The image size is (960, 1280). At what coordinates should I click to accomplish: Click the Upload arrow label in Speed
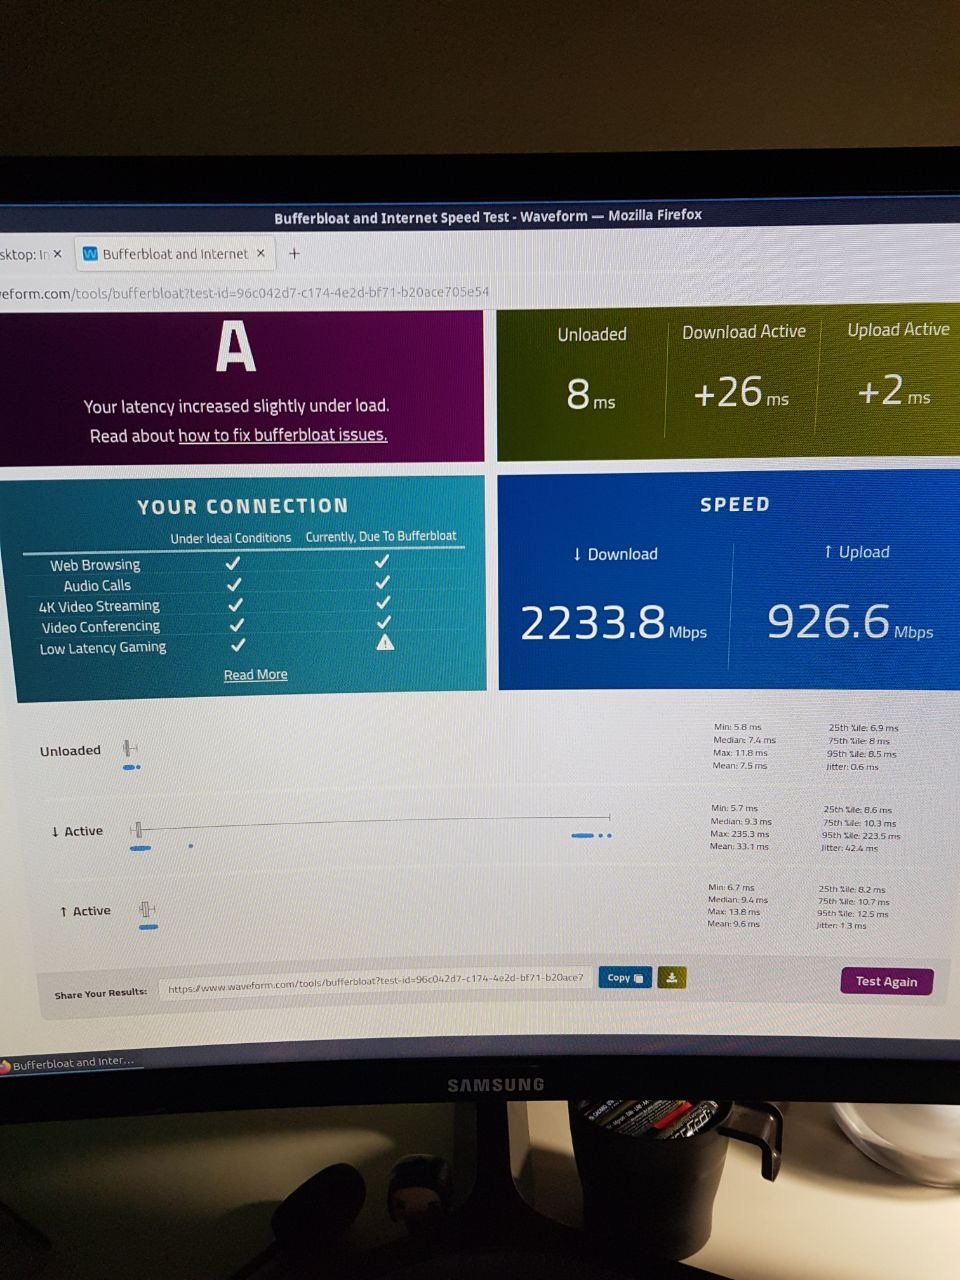tap(857, 552)
